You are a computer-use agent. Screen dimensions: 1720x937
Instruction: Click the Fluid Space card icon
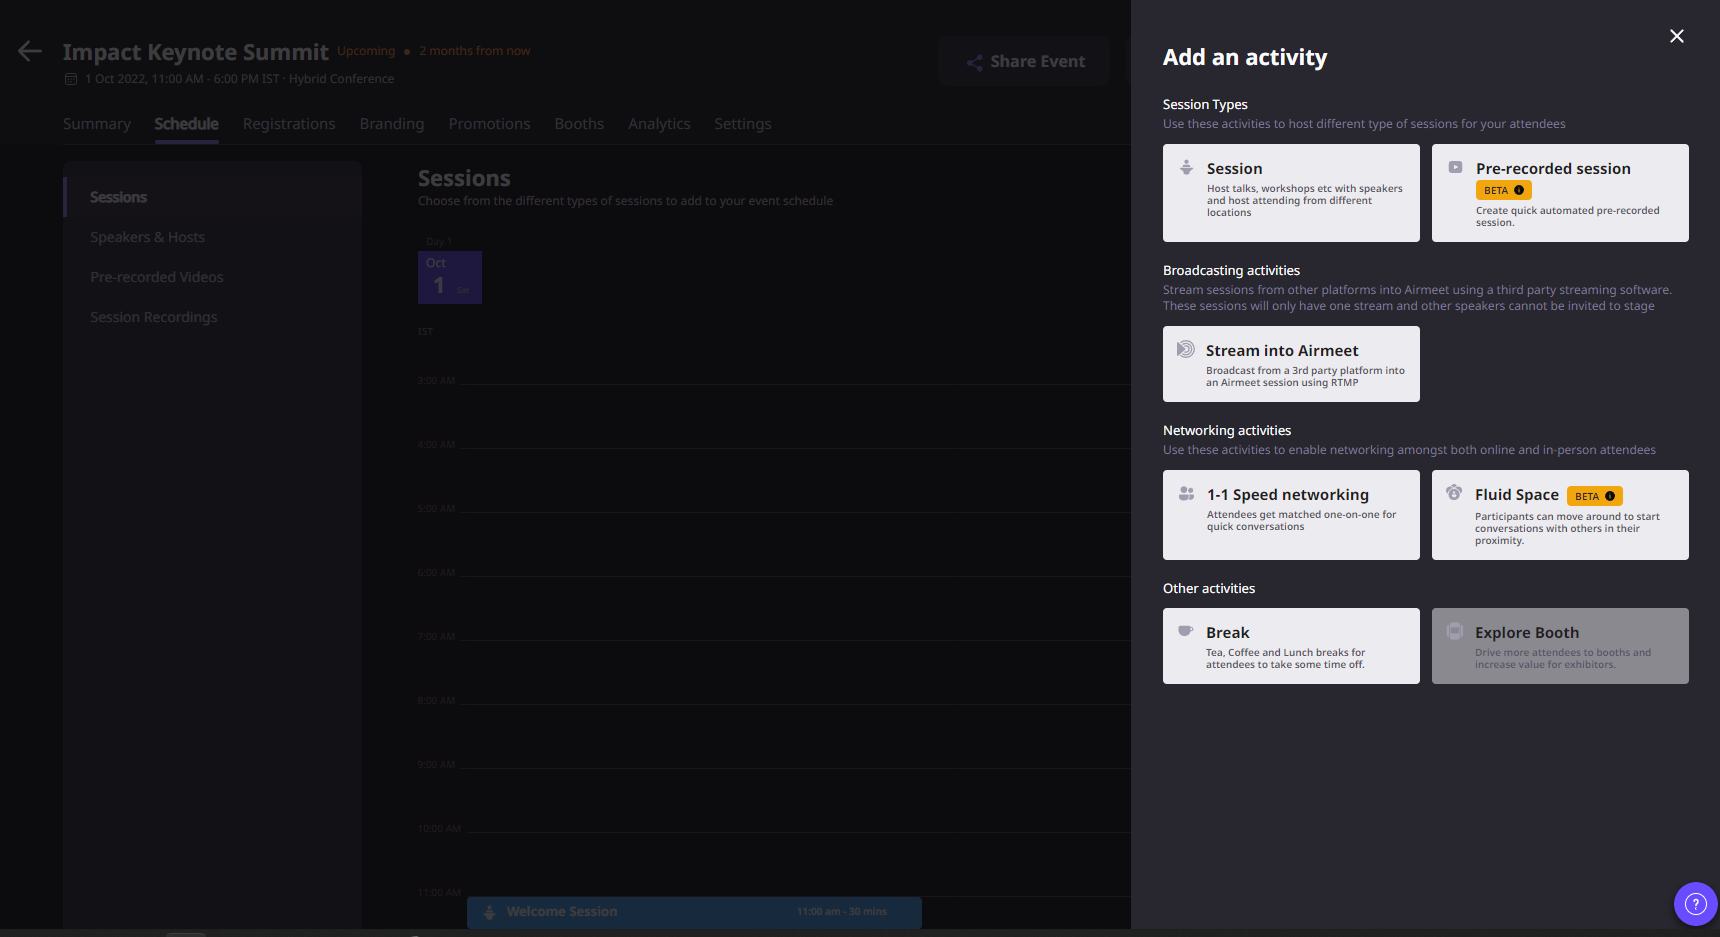[1454, 492]
